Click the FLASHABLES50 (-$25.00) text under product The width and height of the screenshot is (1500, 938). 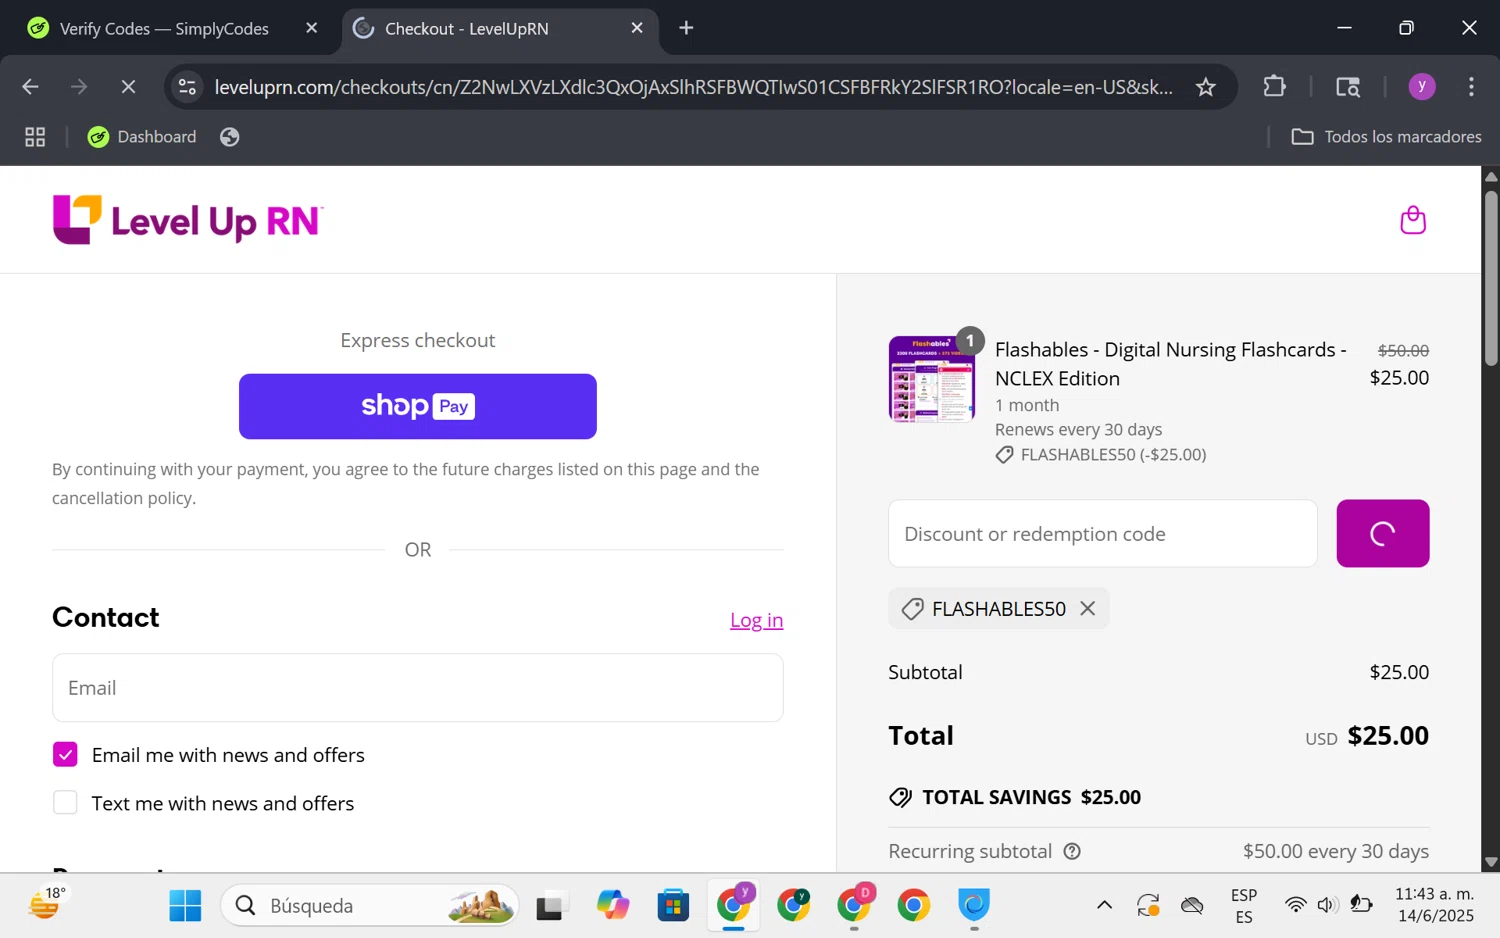(x=1113, y=455)
